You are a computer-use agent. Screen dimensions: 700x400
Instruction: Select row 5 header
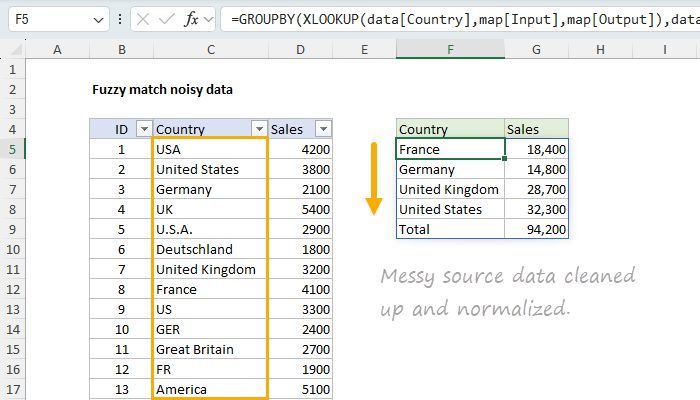(12, 149)
